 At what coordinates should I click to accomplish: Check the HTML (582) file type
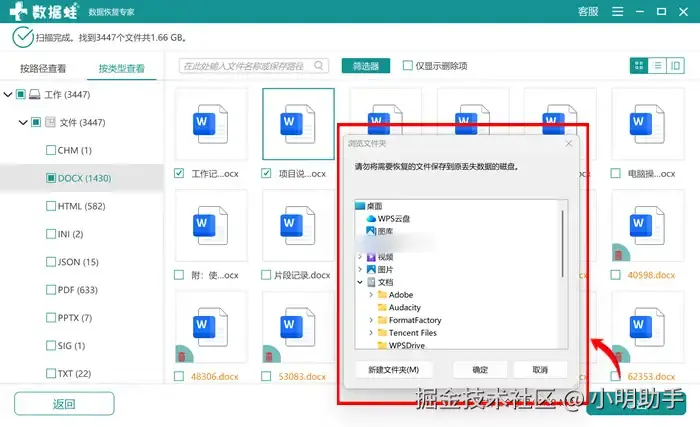pyautogui.click(x=51, y=206)
